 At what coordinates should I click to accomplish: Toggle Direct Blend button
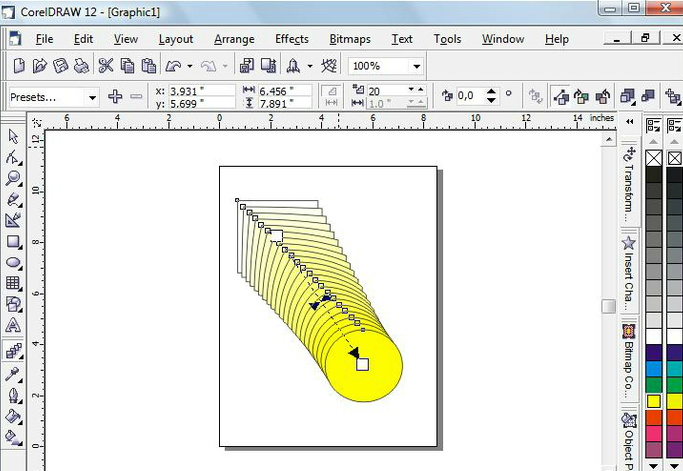point(561,96)
